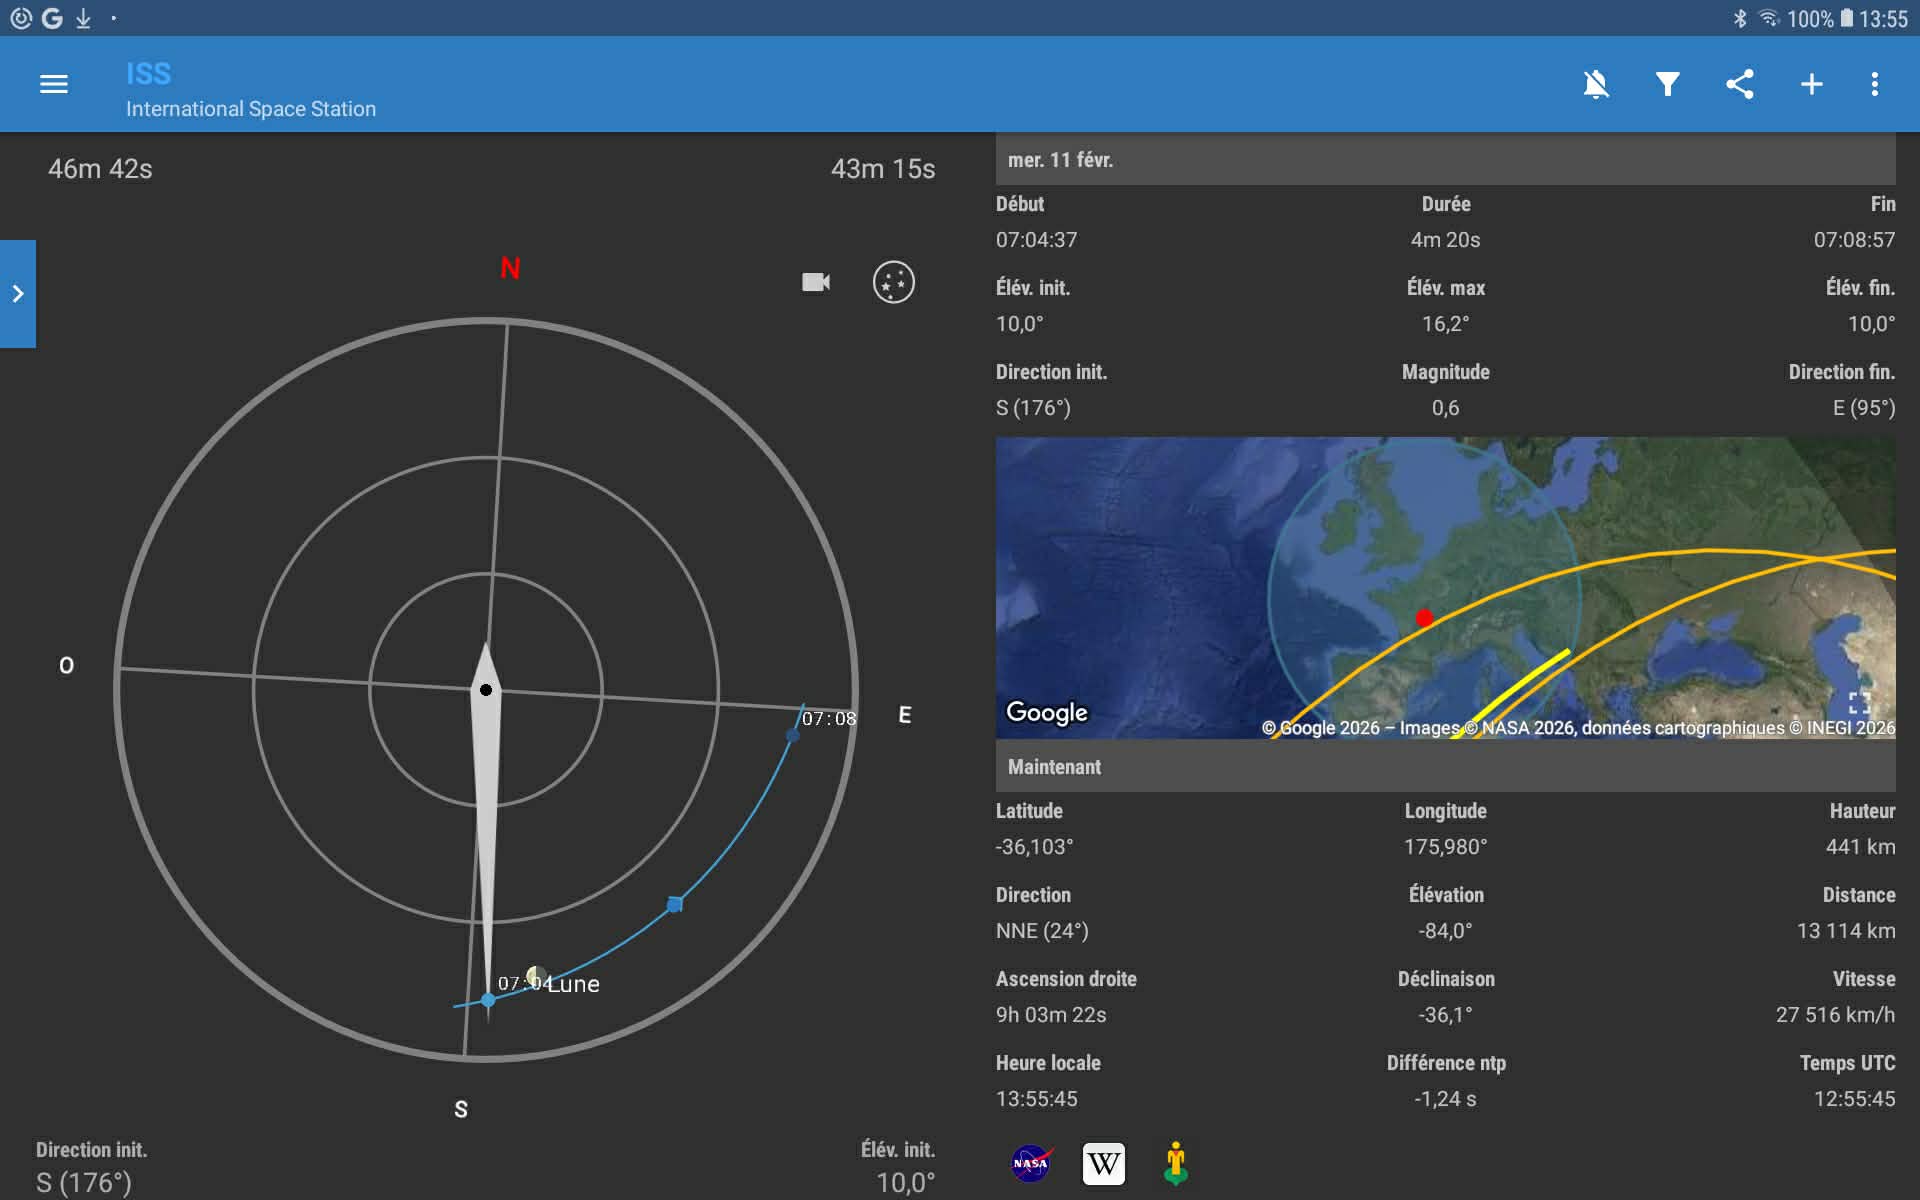The width and height of the screenshot is (1920, 1200).
Task: Tap the share icon
Action: pyautogui.click(x=1739, y=84)
